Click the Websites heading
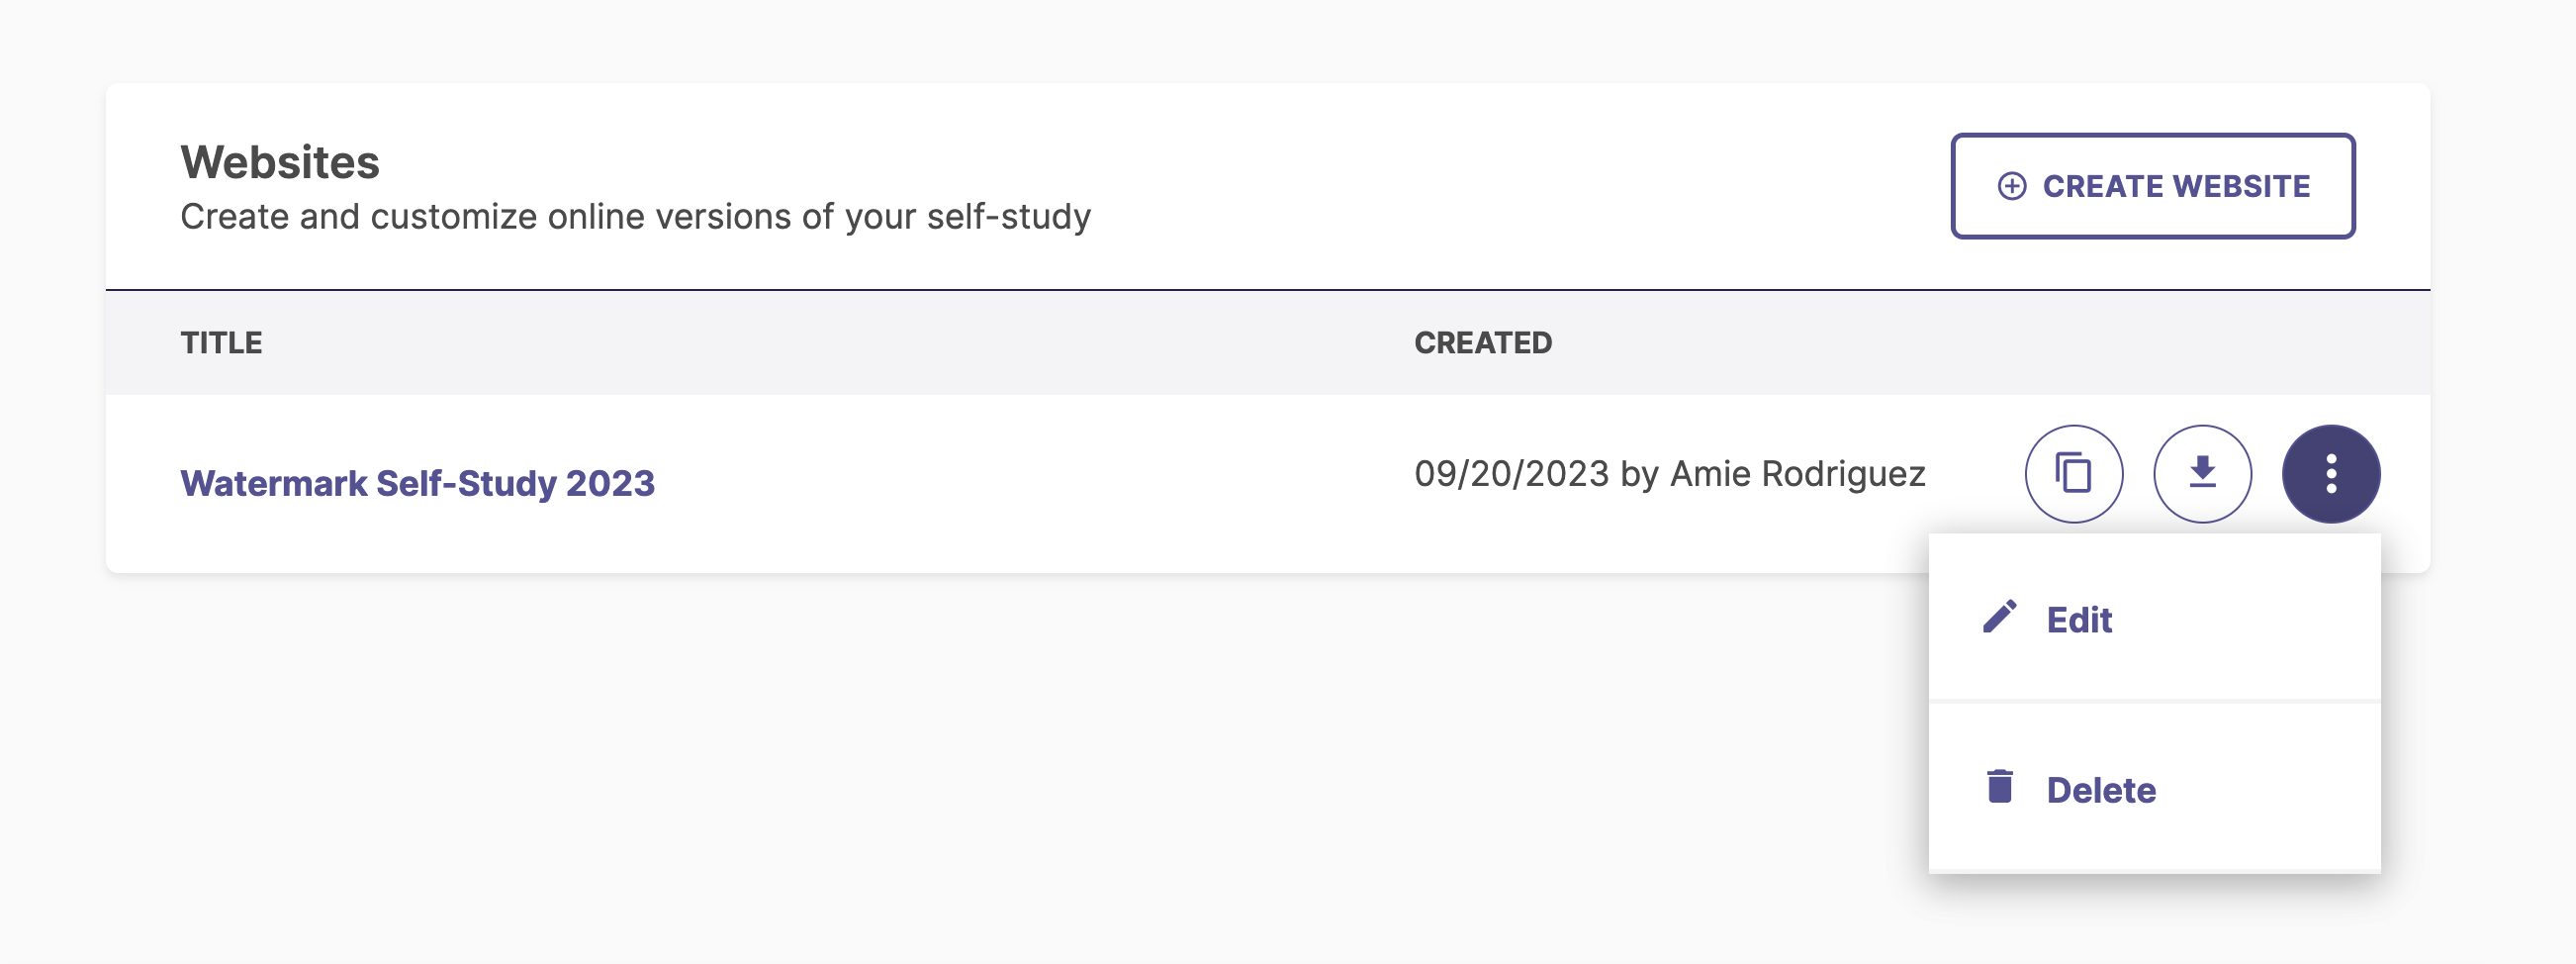 coord(280,162)
